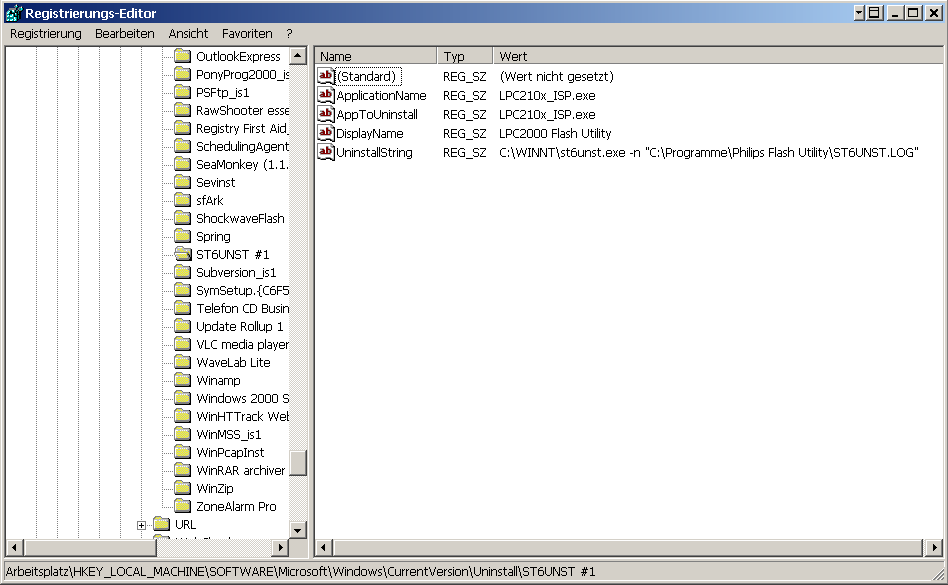
Task: Click the Sevinst folder icon
Action: point(183,183)
